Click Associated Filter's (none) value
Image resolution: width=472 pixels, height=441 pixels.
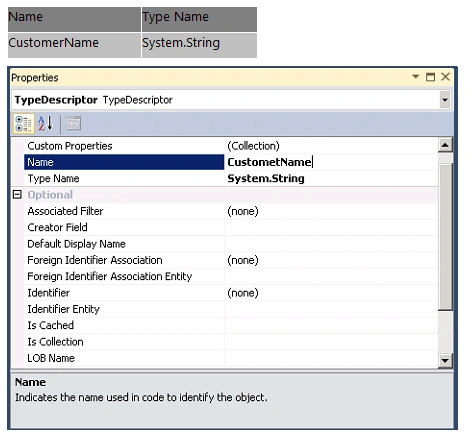point(243,211)
